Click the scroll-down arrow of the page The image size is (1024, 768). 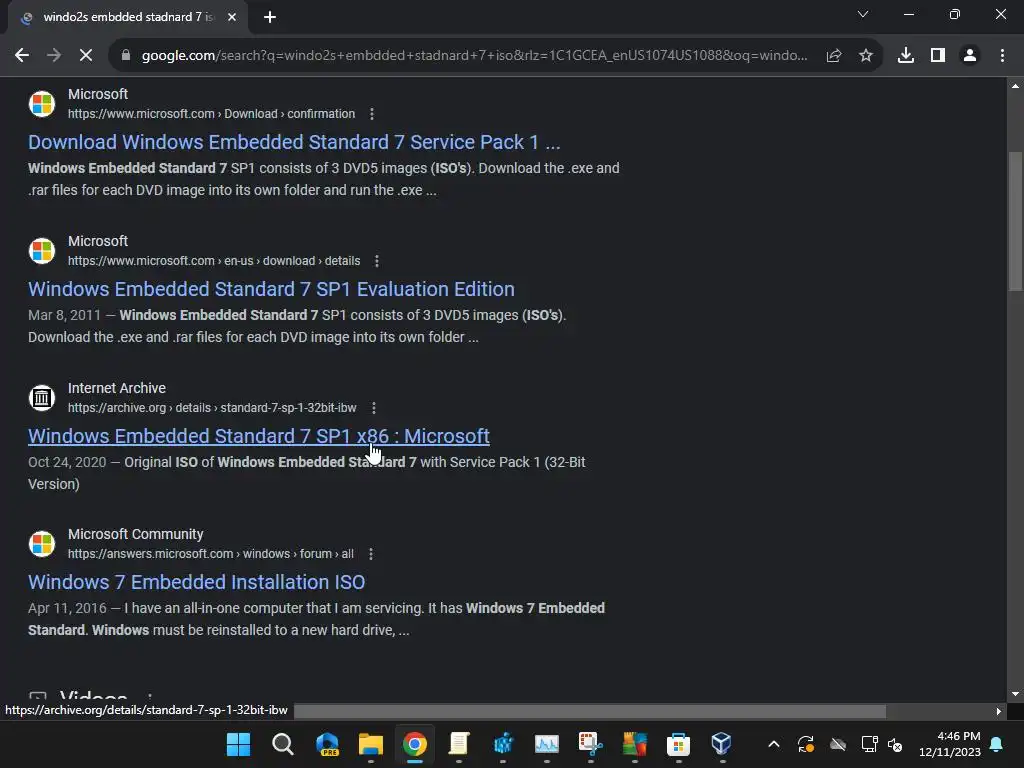[x=1015, y=694]
